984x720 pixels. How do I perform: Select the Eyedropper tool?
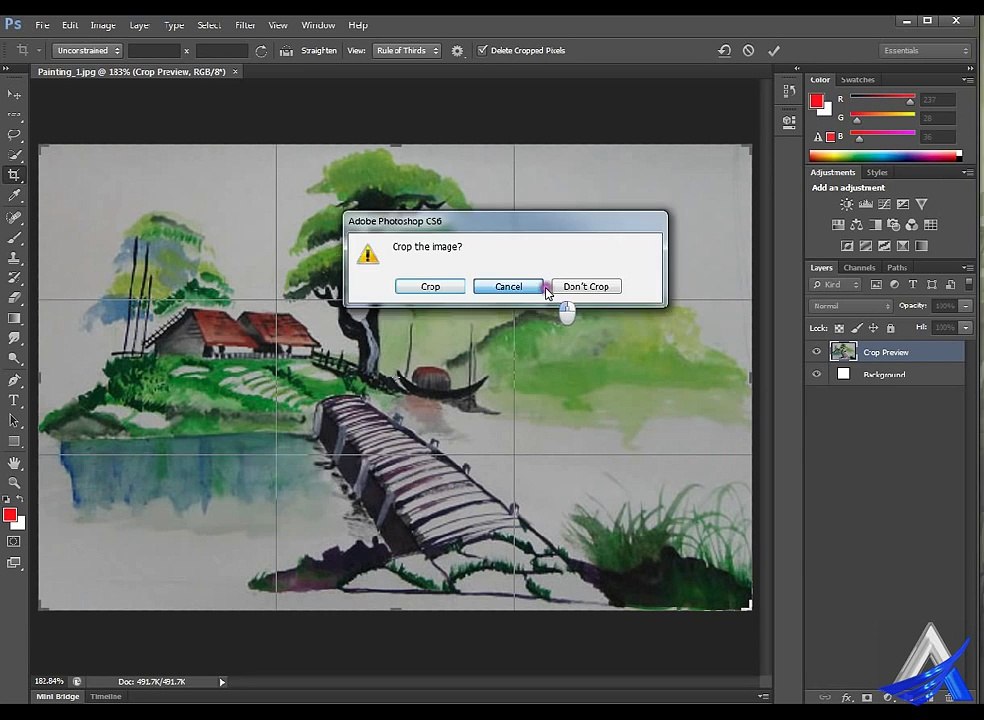pyautogui.click(x=14, y=196)
